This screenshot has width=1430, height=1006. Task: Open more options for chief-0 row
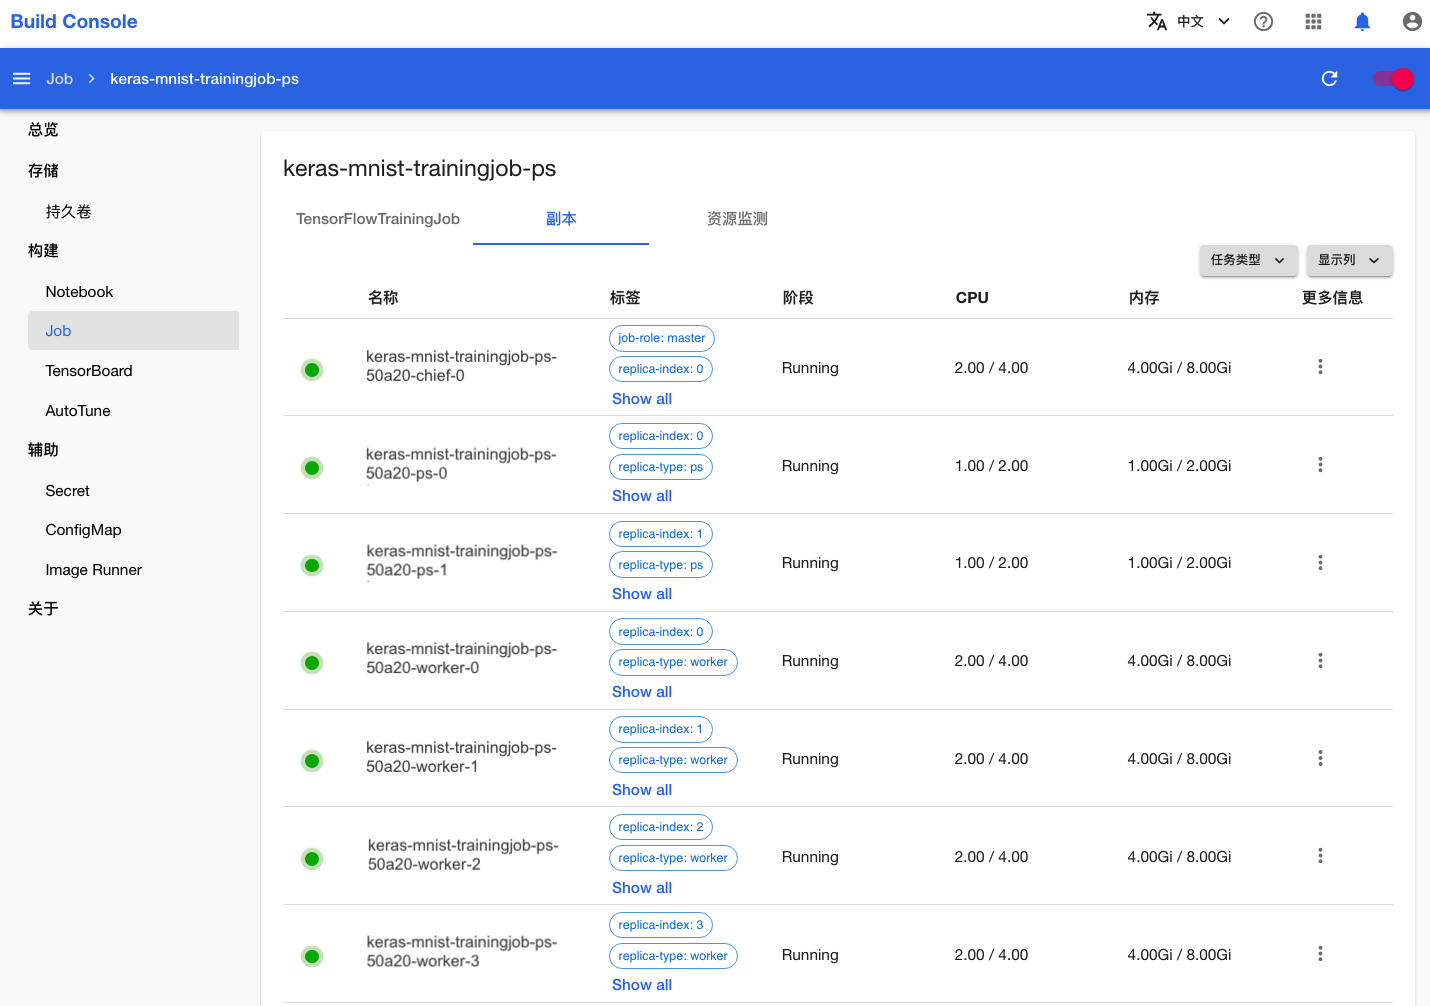[1320, 367]
